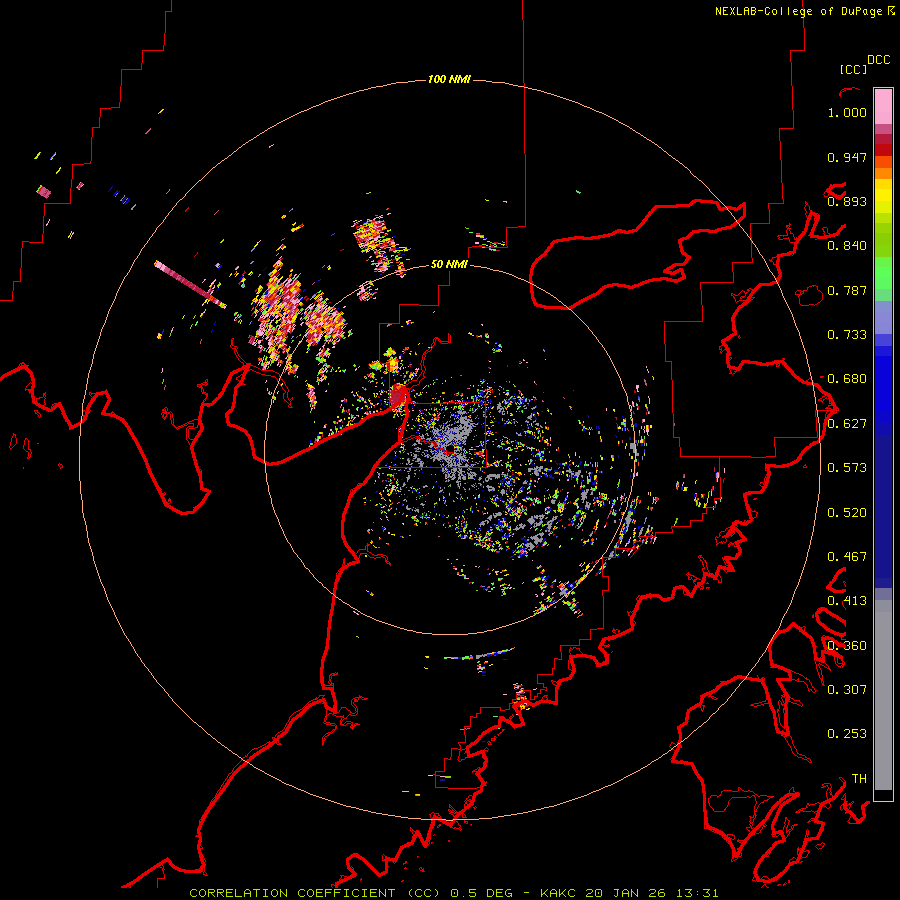
Task: Click the 100 NMI range ring label
Action: coord(449,79)
